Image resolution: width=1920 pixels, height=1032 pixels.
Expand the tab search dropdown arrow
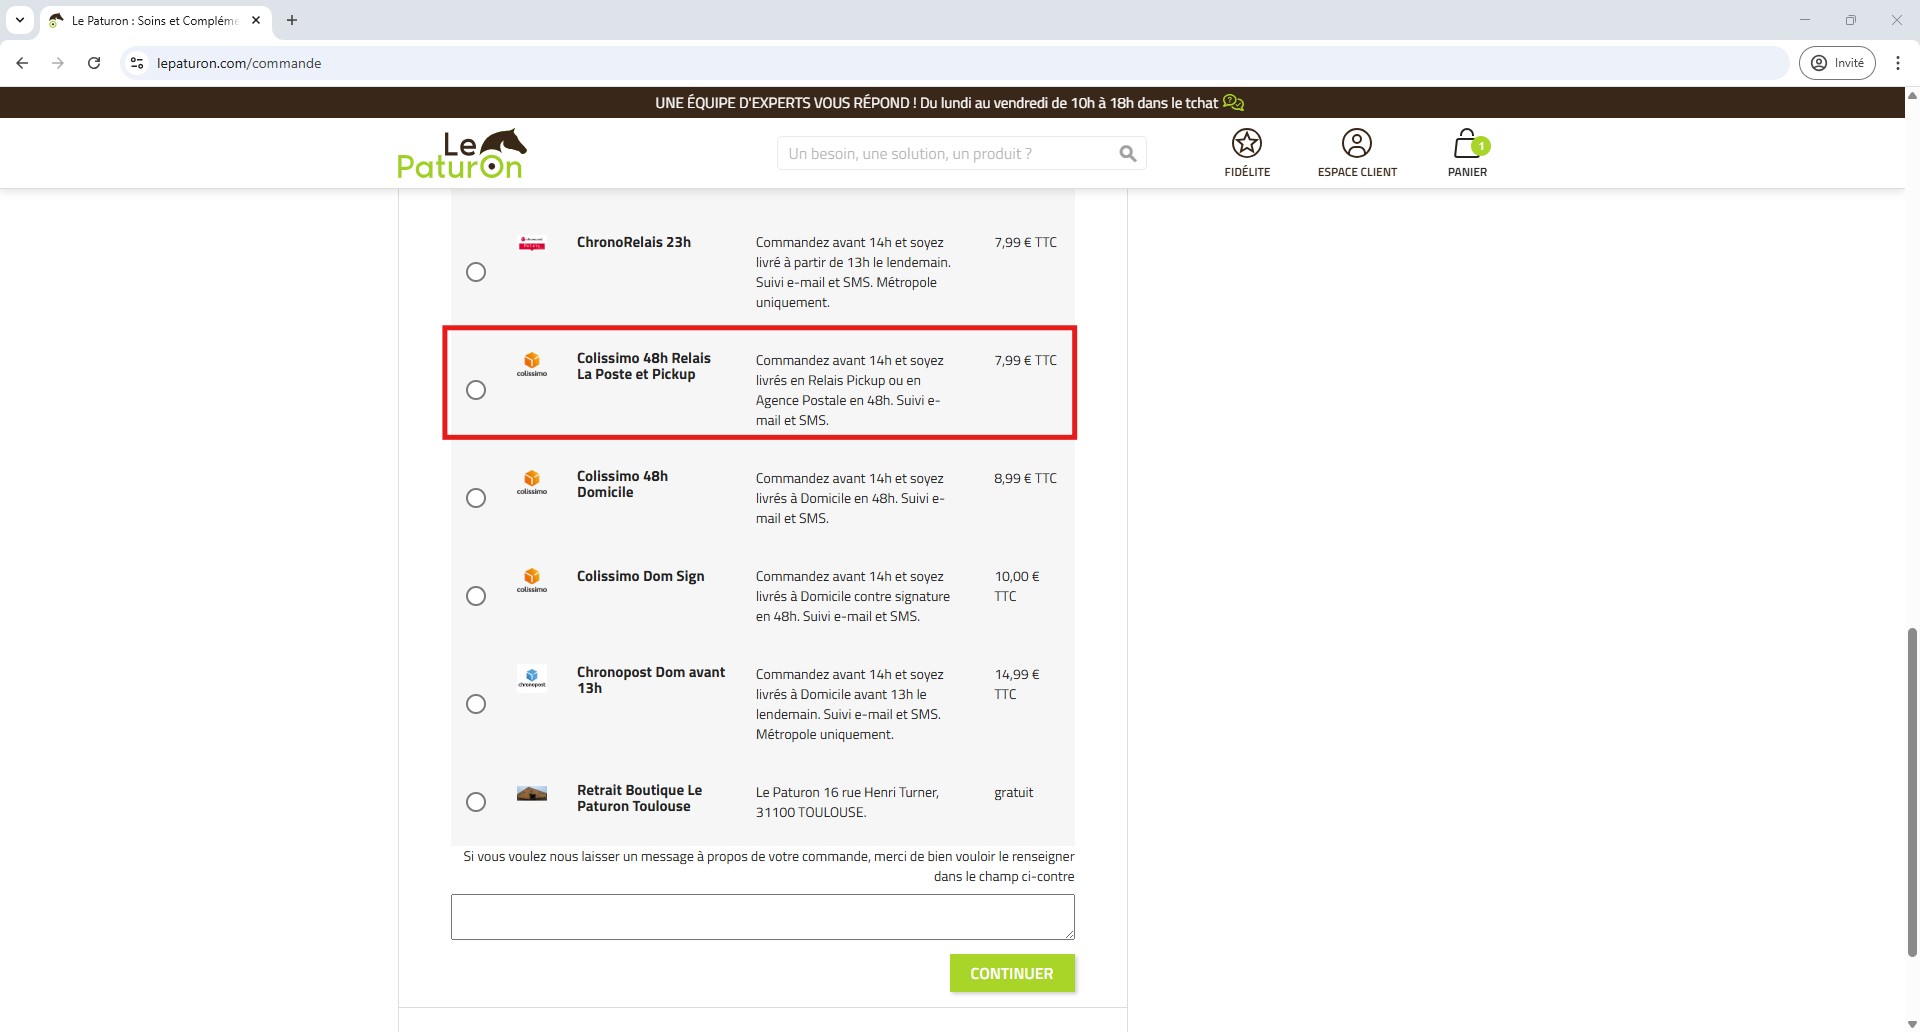(x=19, y=20)
